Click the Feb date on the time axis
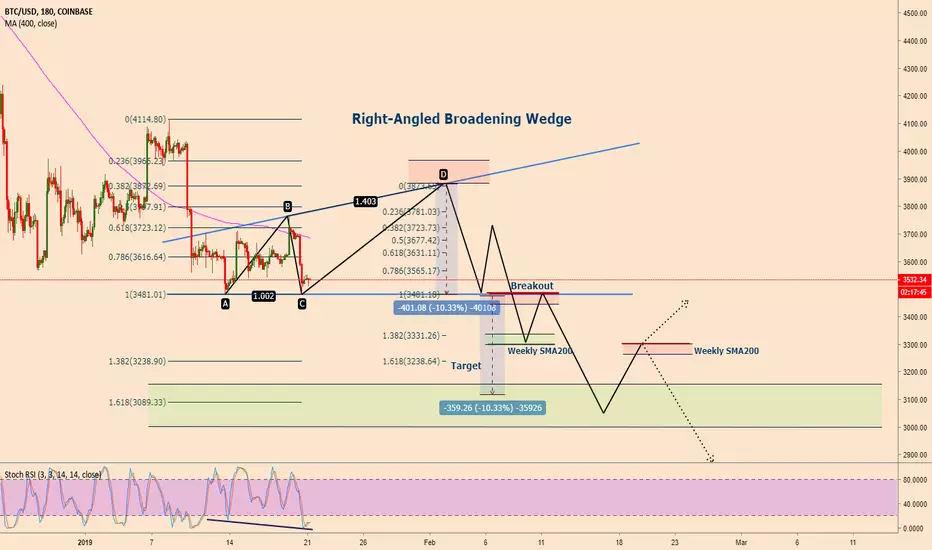932x550 pixels. (430, 542)
